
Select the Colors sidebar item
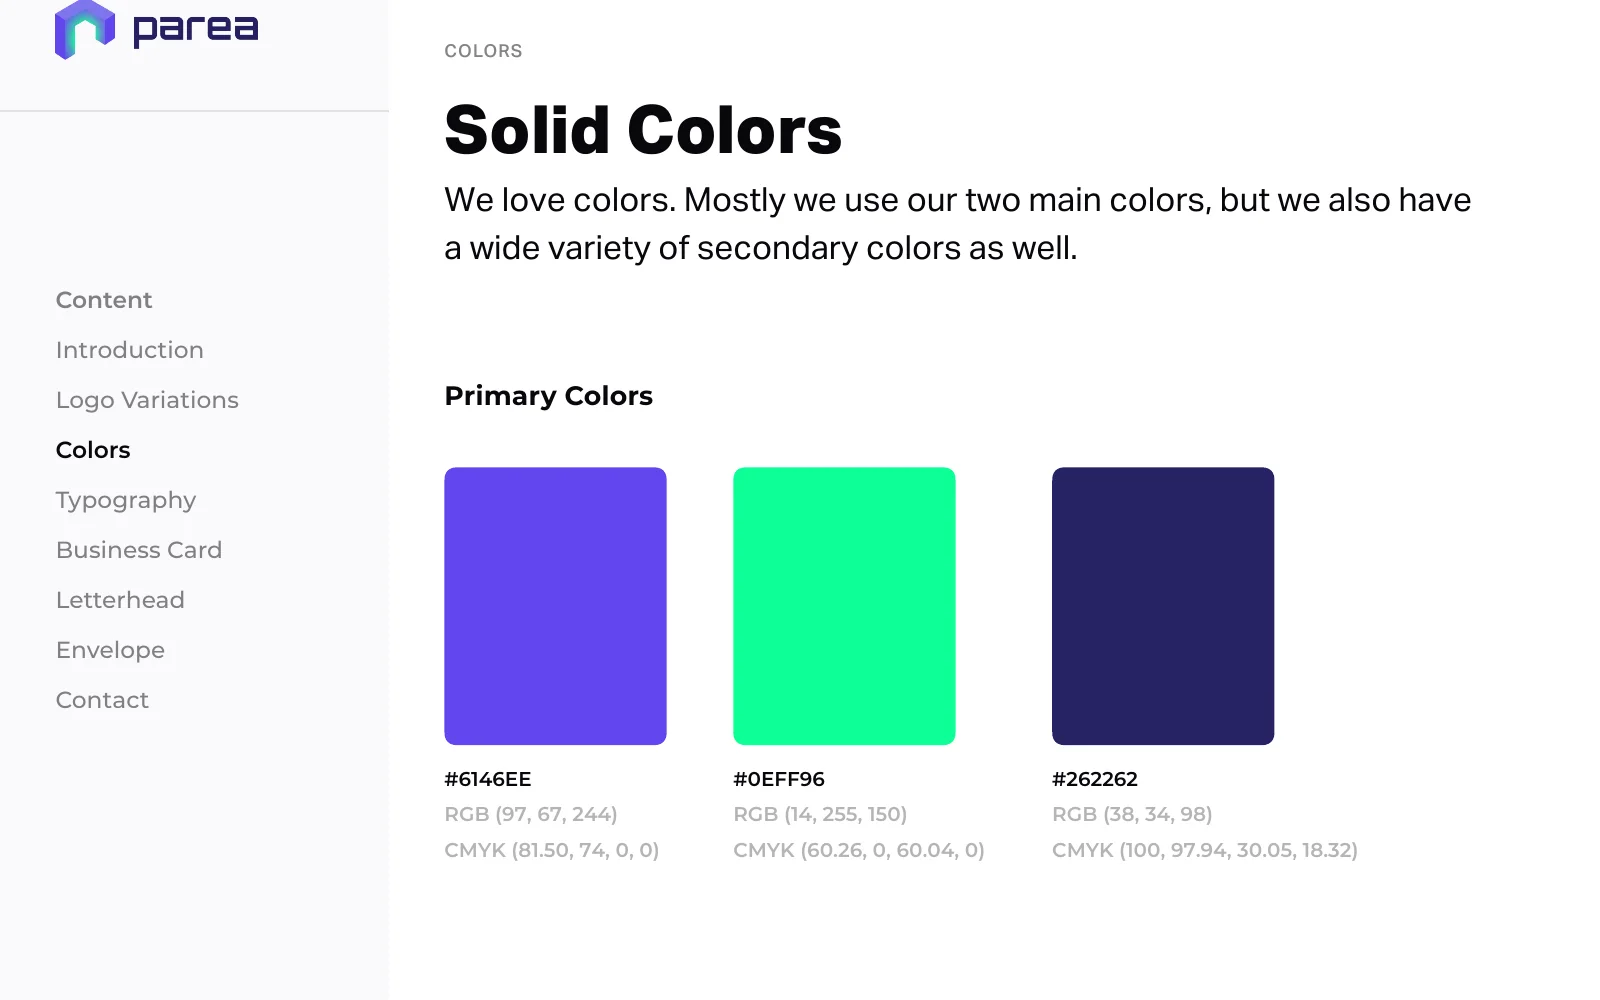[93, 450]
